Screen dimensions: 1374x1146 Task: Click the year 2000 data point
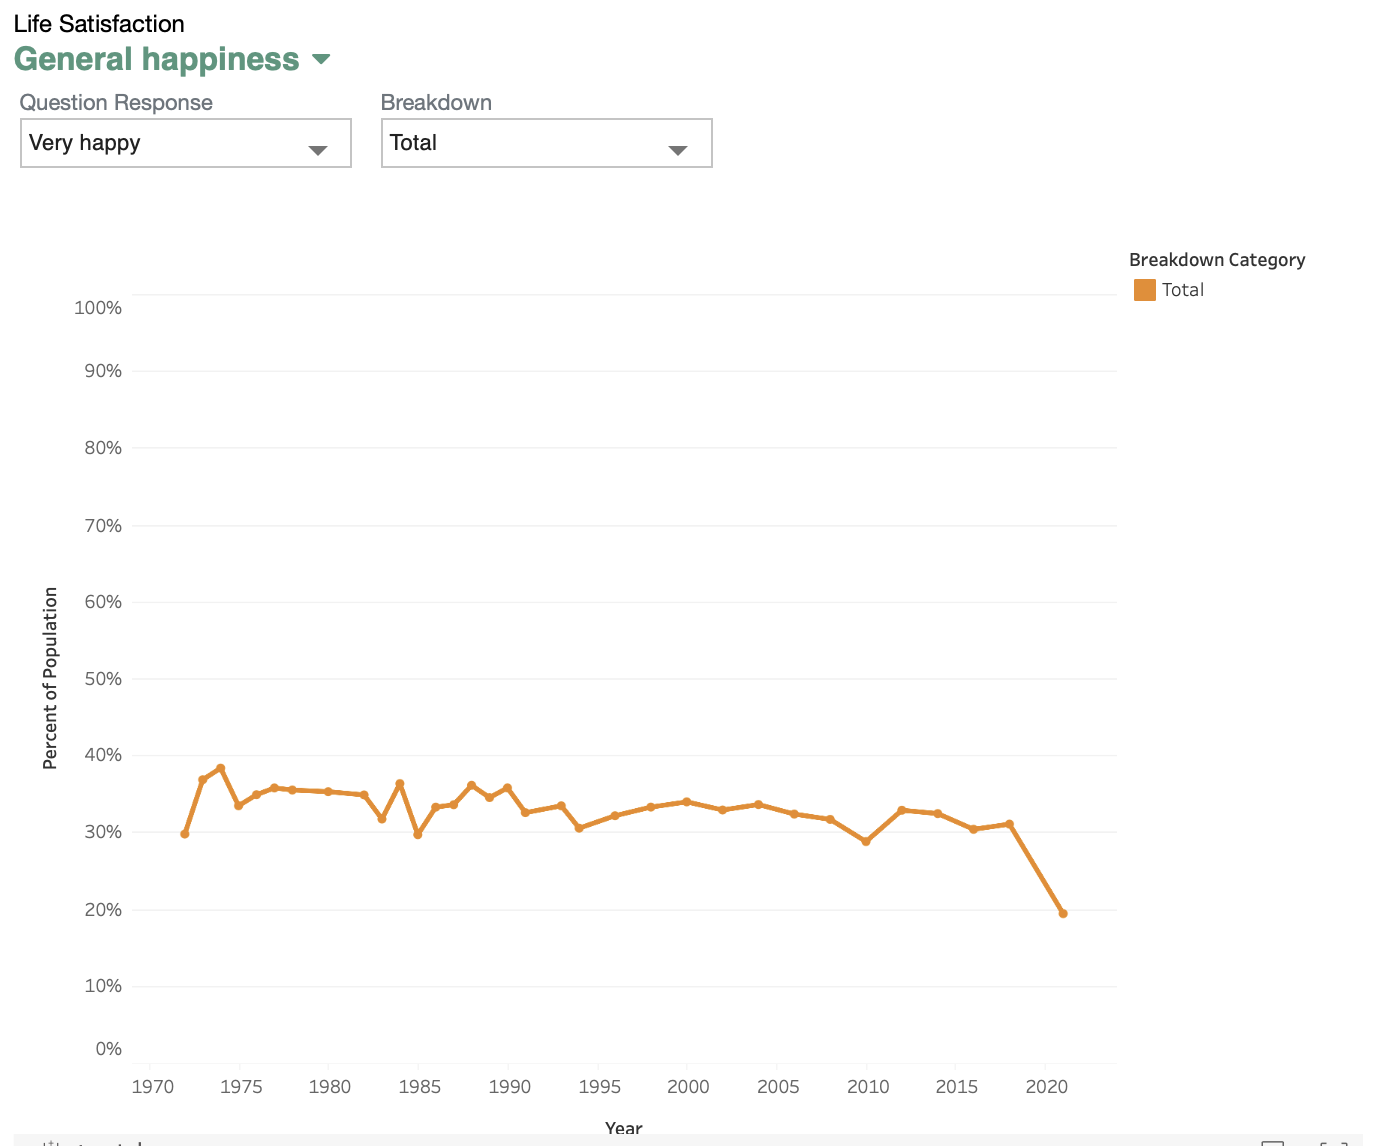click(686, 802)
